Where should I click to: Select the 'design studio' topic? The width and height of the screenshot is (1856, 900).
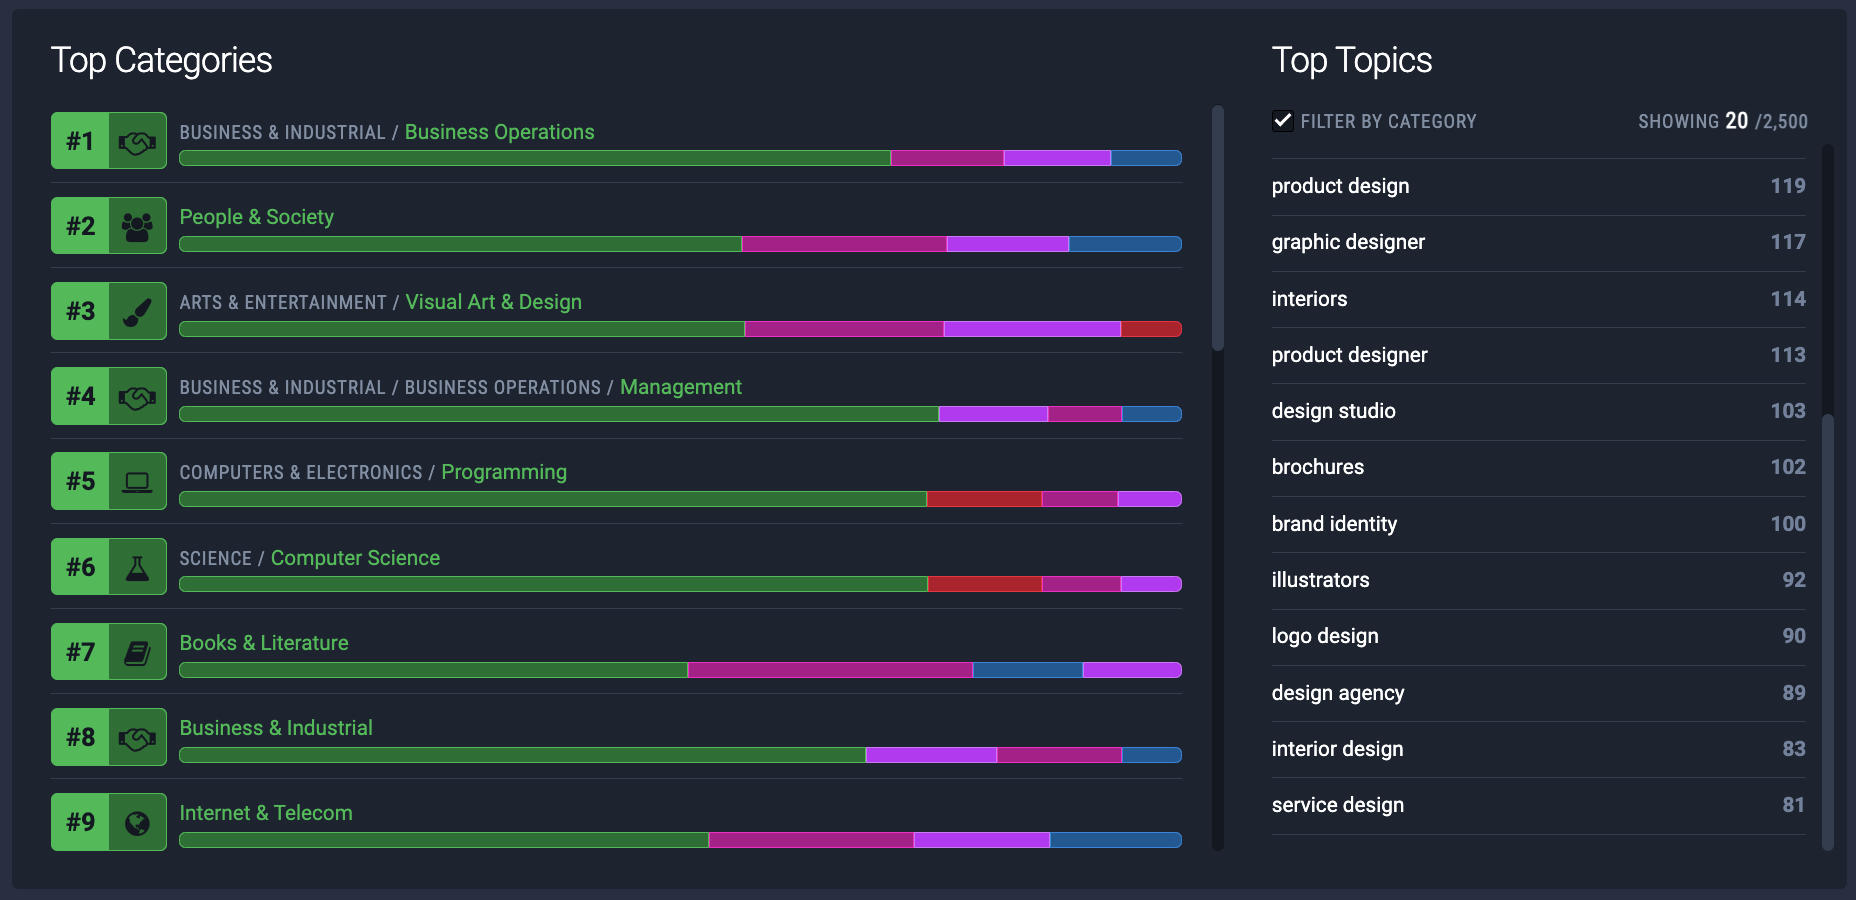tap(1333, 411)
